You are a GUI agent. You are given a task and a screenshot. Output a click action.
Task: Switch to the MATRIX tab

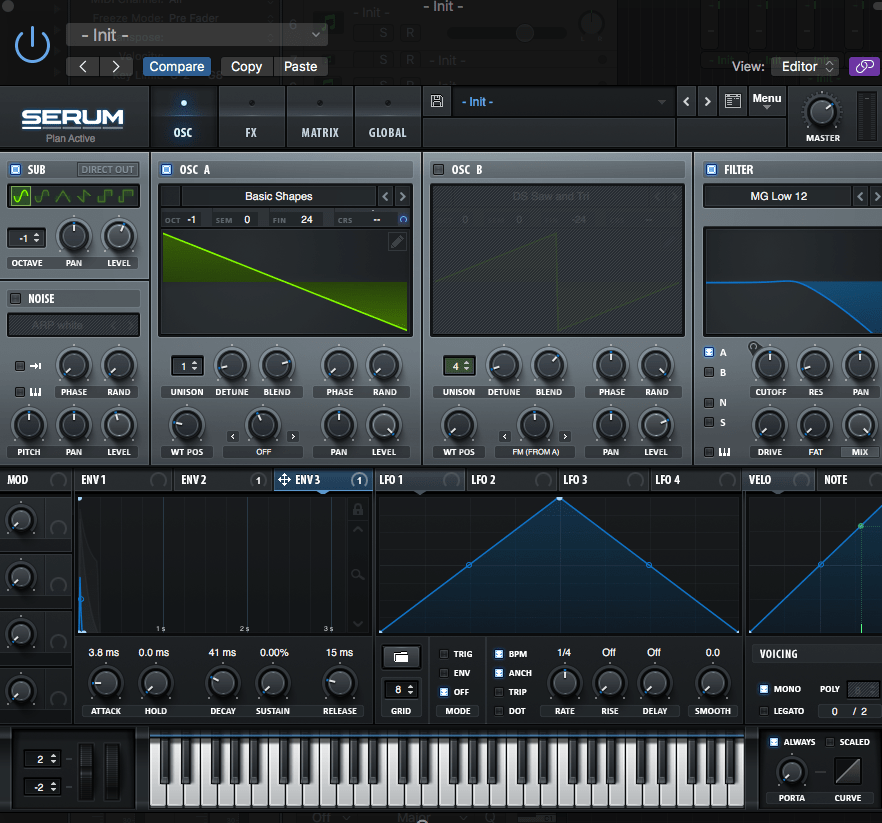[x=320, y=118]
